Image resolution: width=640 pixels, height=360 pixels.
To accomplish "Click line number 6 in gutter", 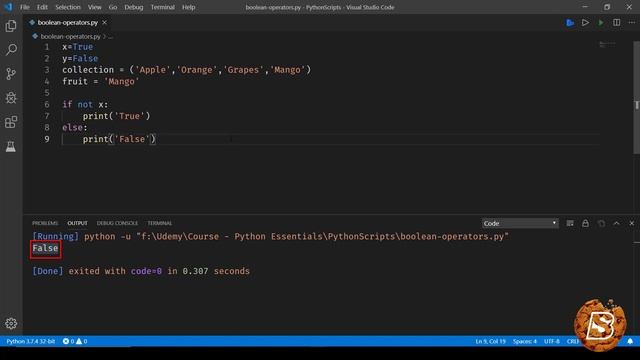I will point(47,104).
